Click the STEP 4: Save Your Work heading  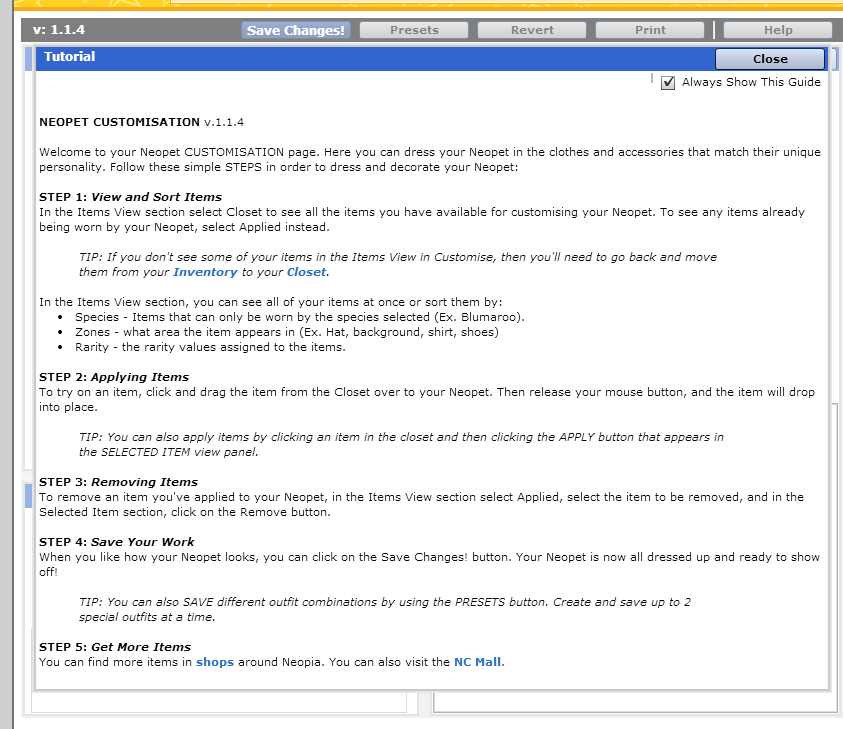pos(117,542)
